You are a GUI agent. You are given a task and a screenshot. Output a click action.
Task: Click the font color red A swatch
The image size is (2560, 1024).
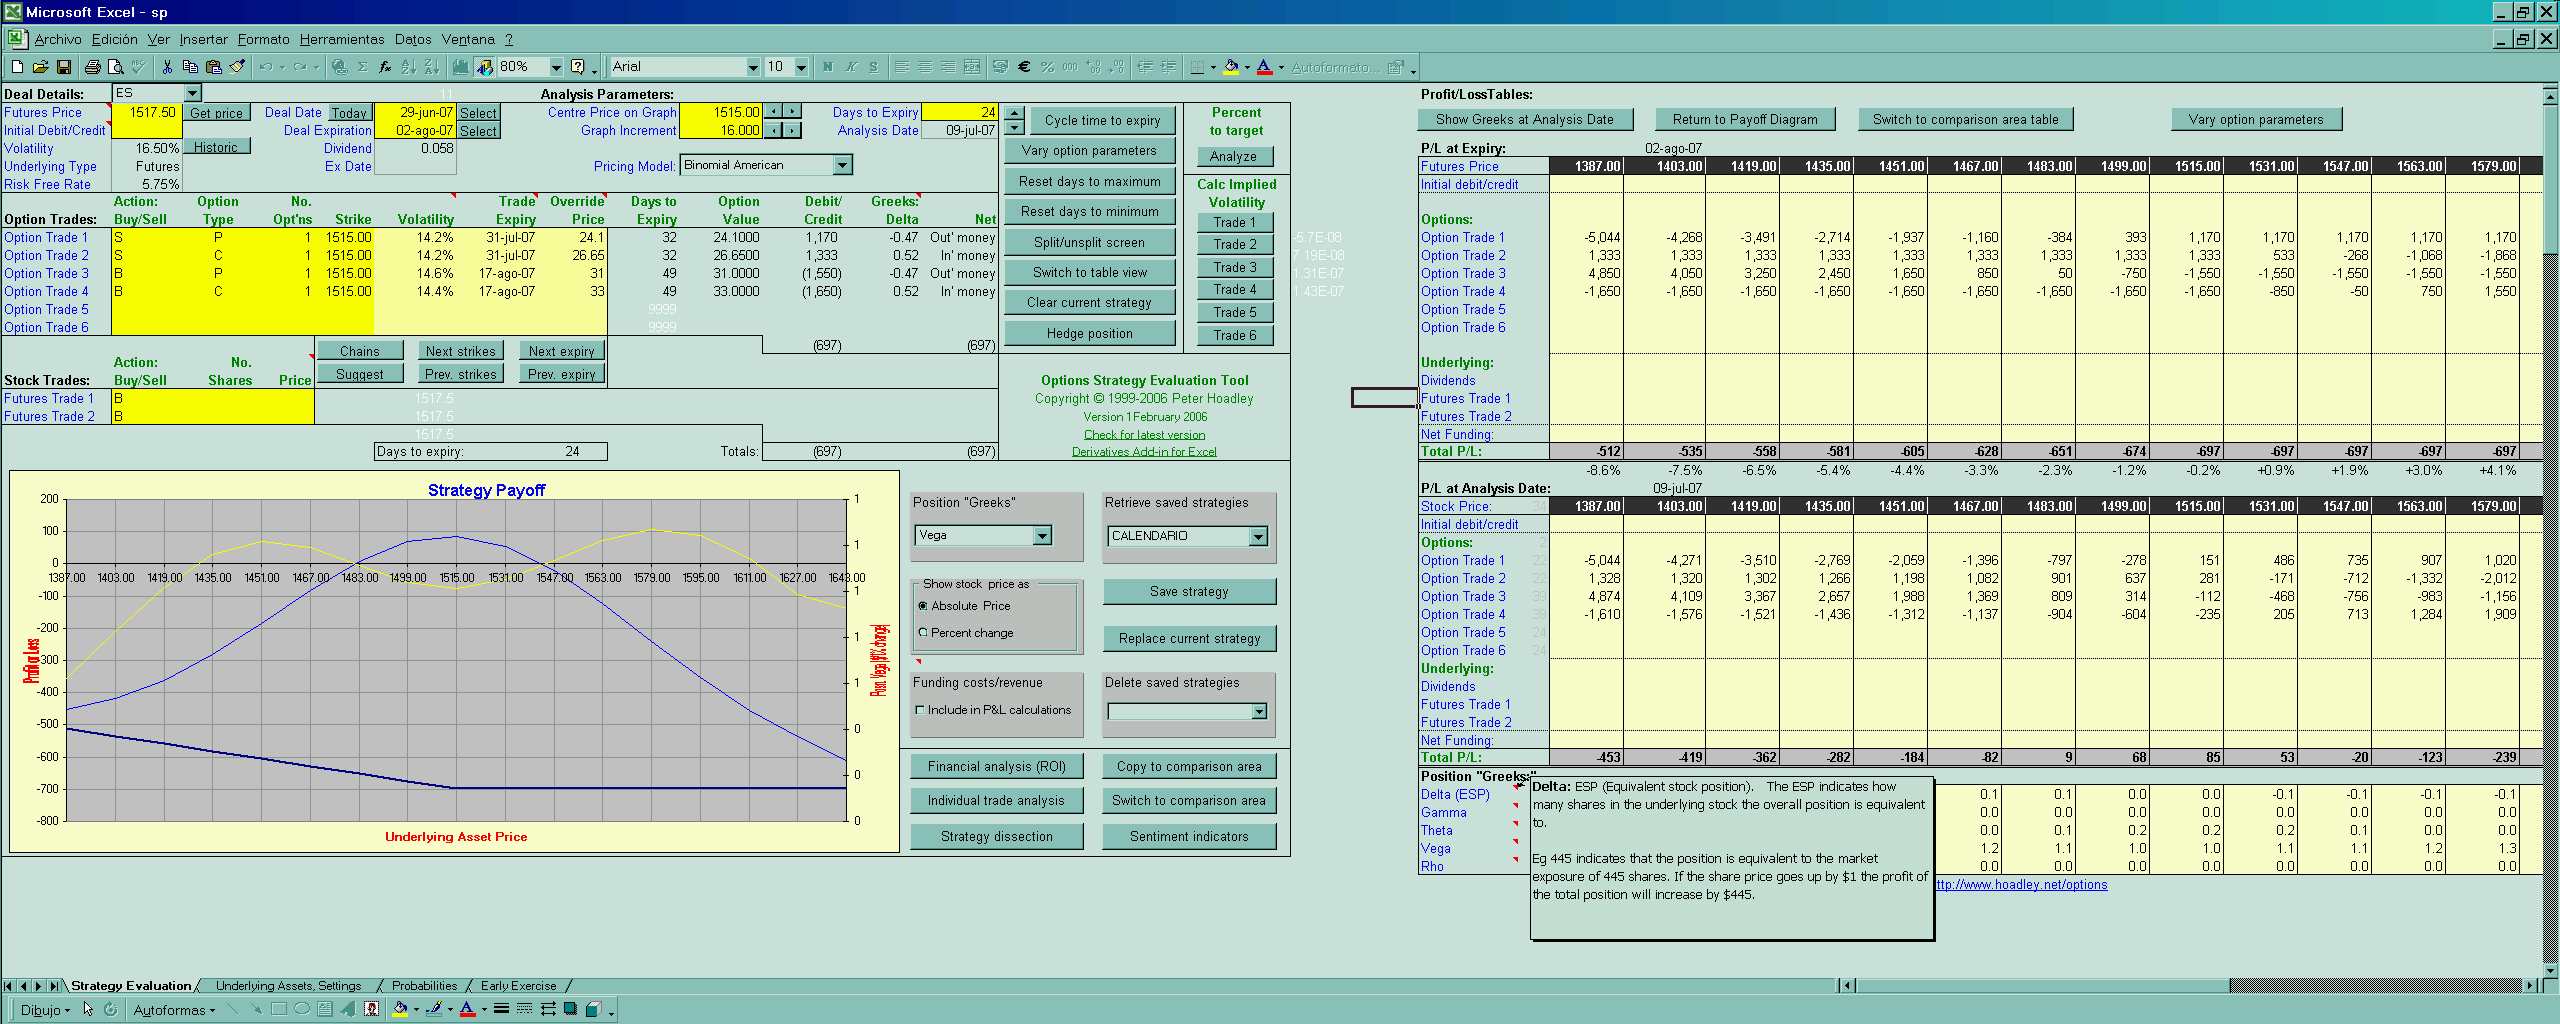point(1264,67)
